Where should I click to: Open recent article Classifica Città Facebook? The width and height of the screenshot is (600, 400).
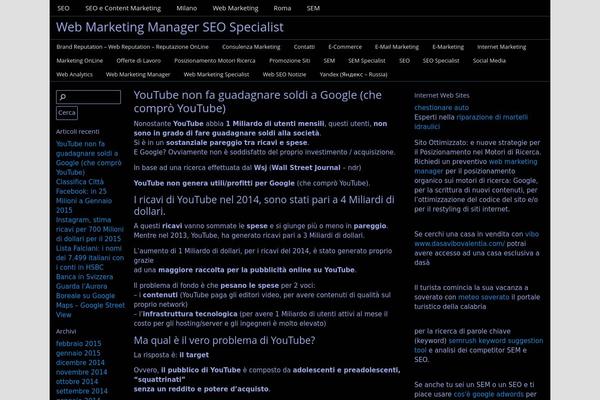(x=84, y=196)
